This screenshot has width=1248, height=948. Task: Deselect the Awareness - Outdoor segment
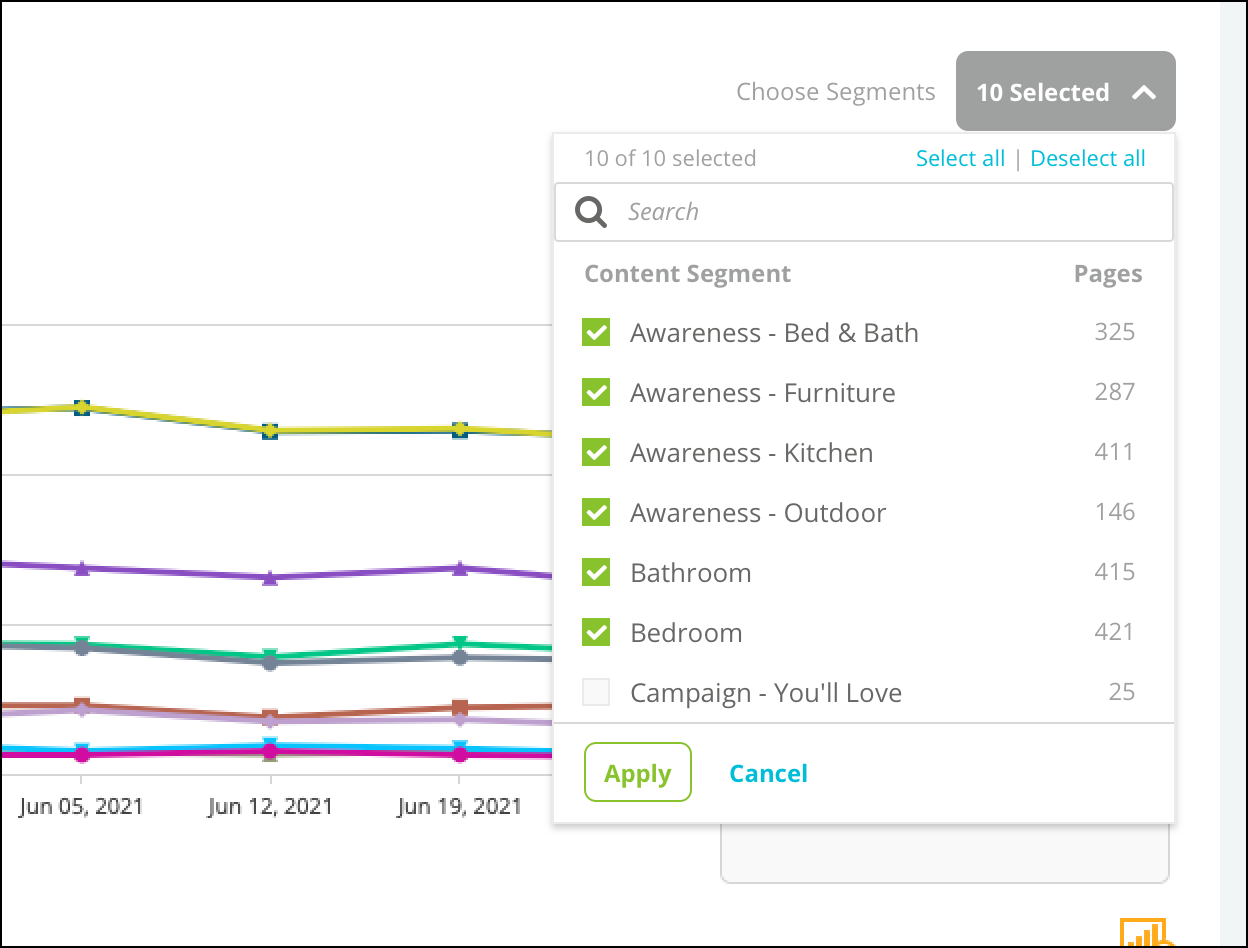coord(596,513)
